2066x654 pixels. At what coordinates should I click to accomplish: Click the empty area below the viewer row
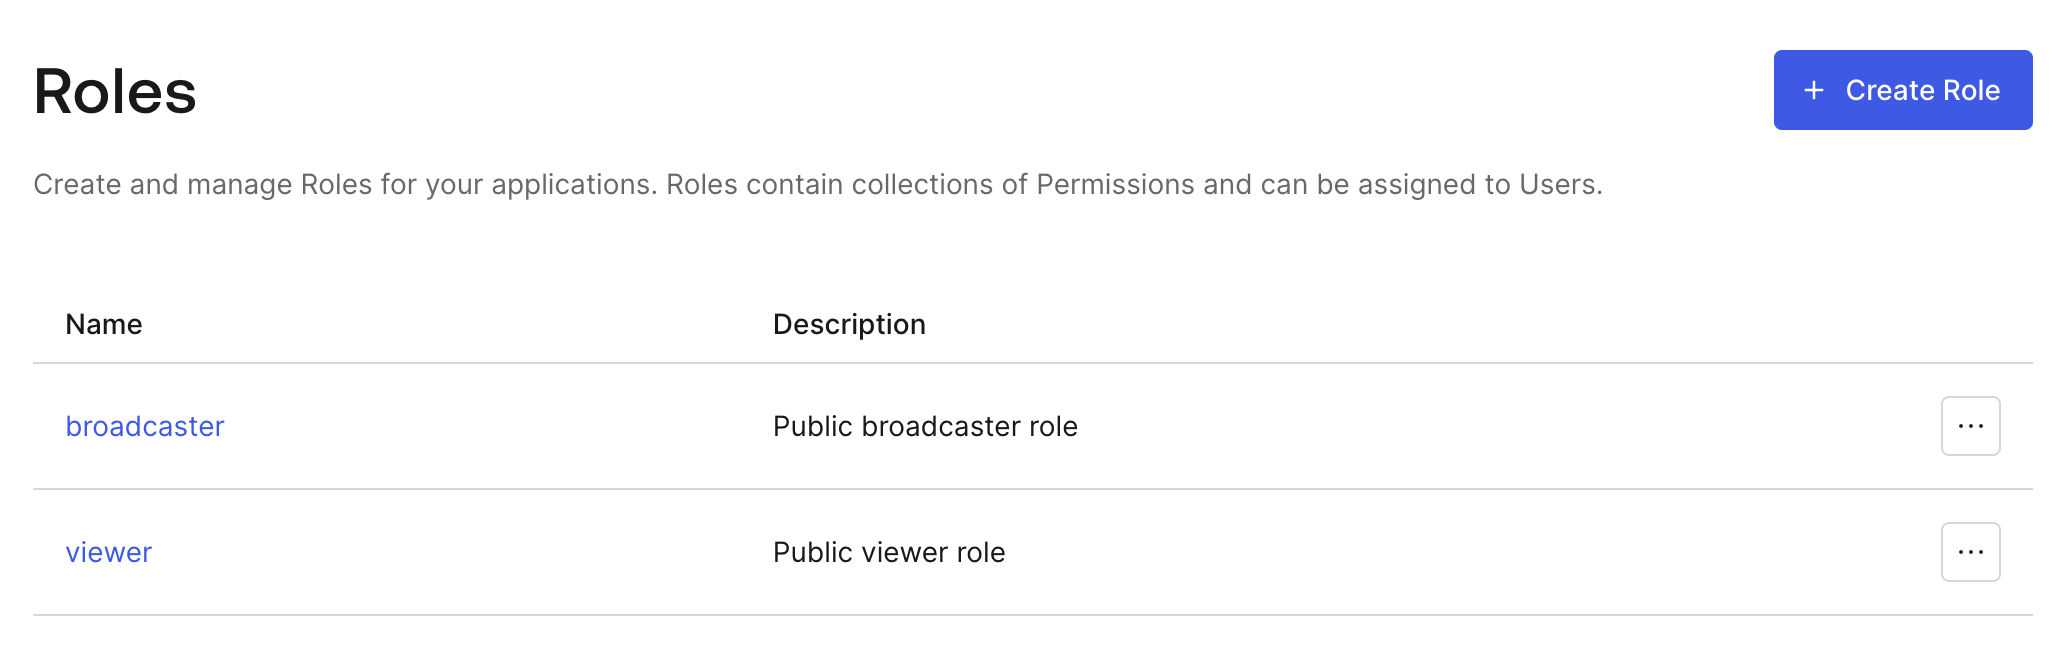click(x=1033, y=636)
